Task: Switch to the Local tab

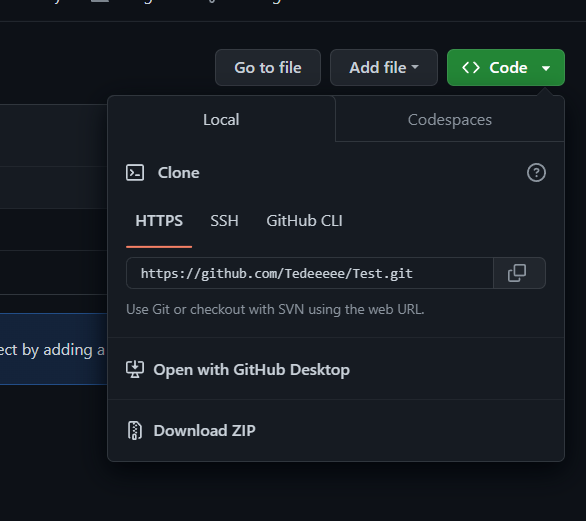Action: tap(221, 120)
